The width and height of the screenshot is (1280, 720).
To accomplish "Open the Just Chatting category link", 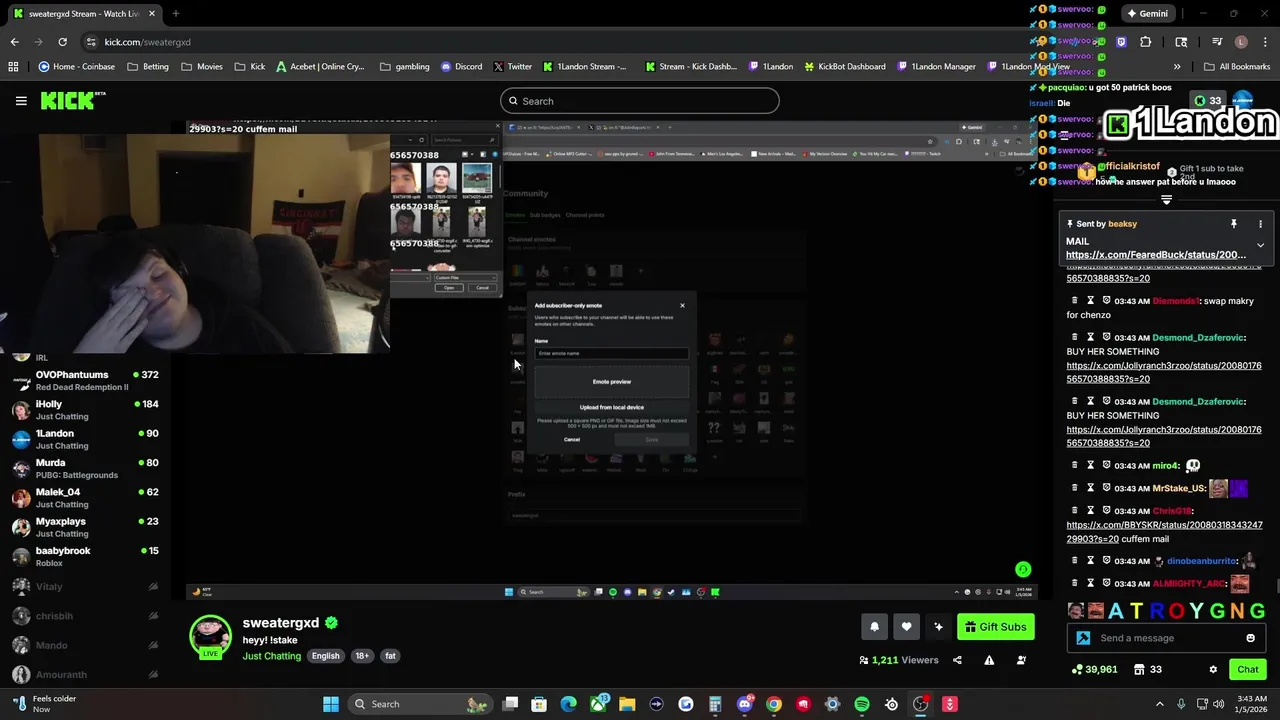I will point(271,656).
